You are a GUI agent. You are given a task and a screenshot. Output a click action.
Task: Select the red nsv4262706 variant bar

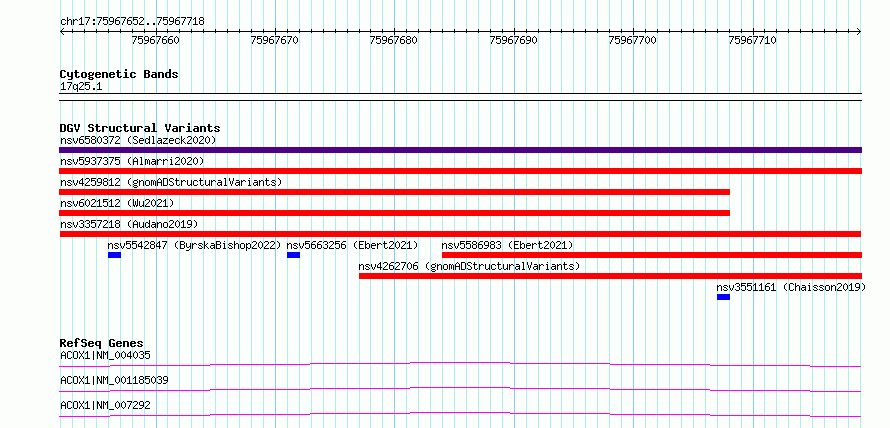tap(610, 276)
